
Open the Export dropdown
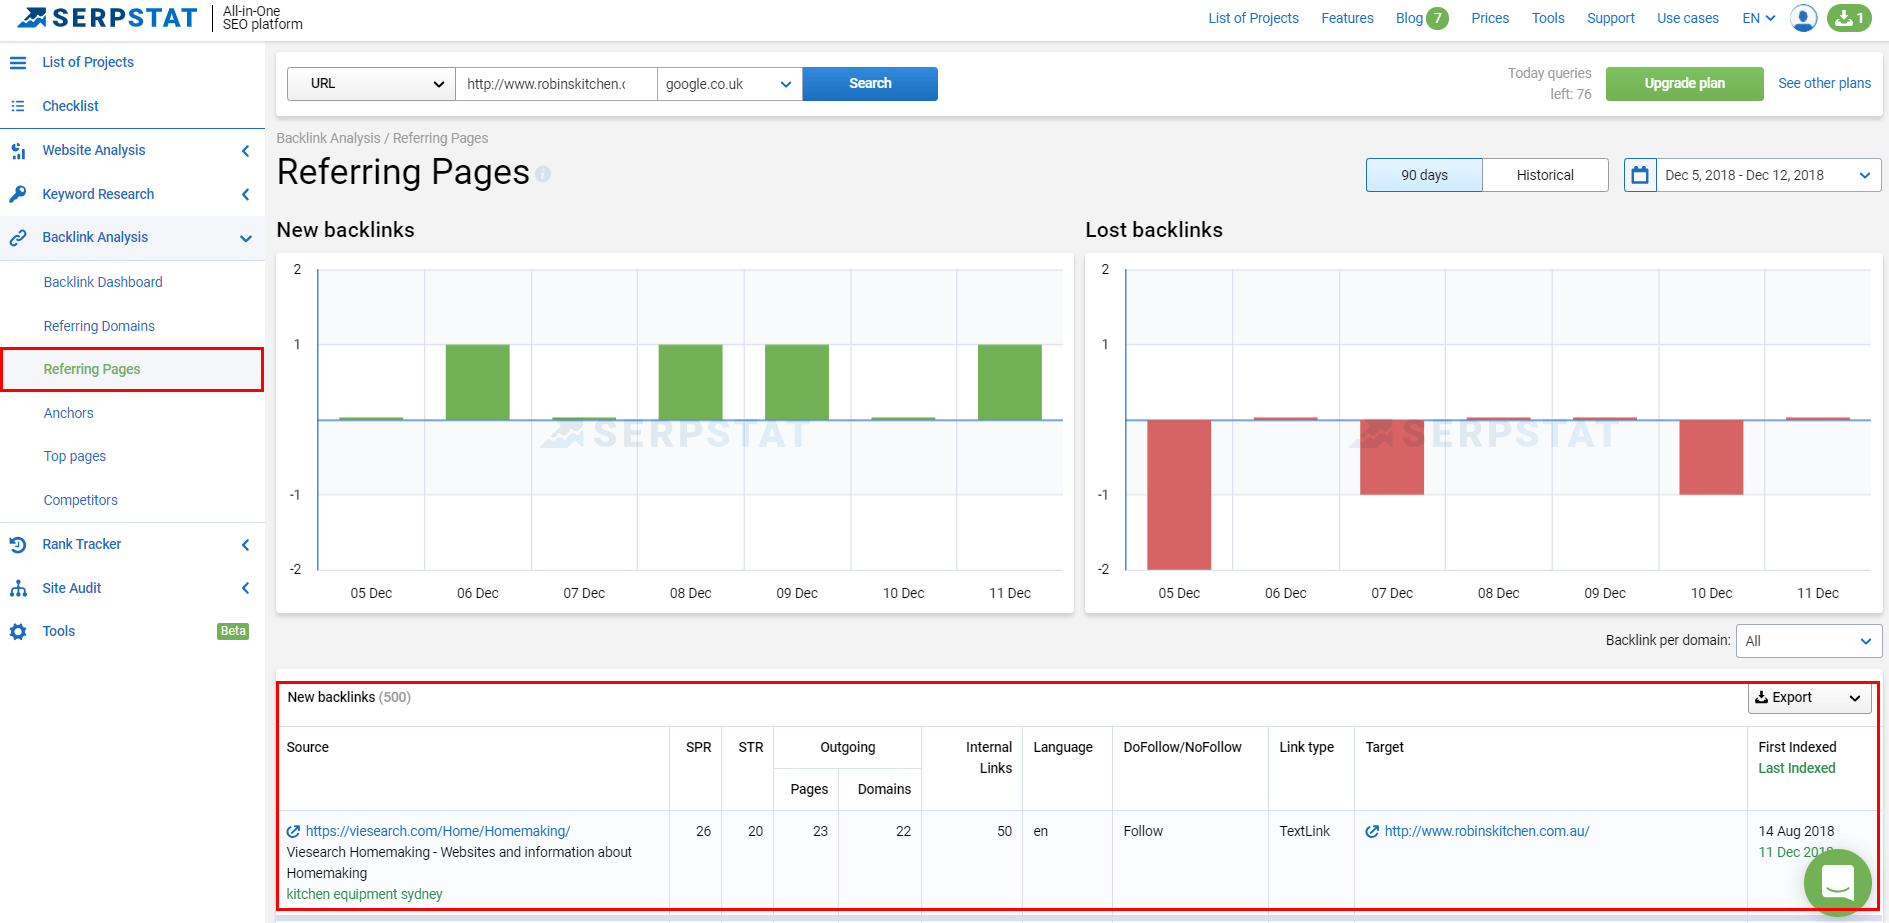pos(1809,698)
